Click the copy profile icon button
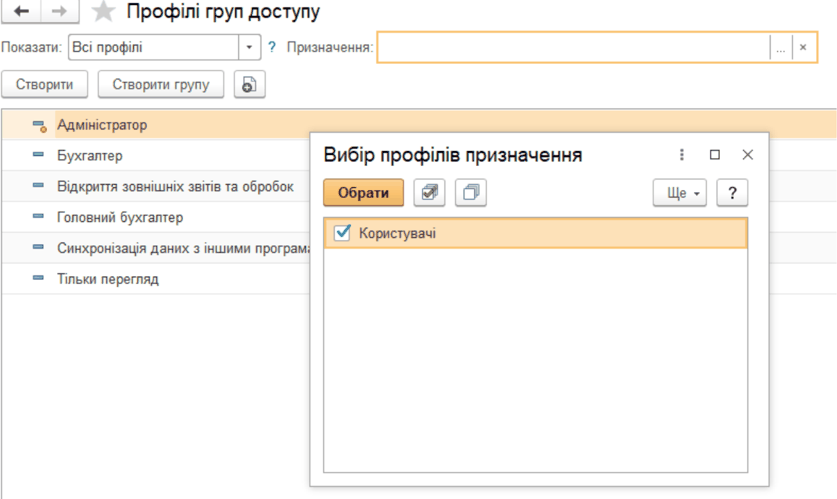This screenshot has width=837, height=499. coord(249,84)
